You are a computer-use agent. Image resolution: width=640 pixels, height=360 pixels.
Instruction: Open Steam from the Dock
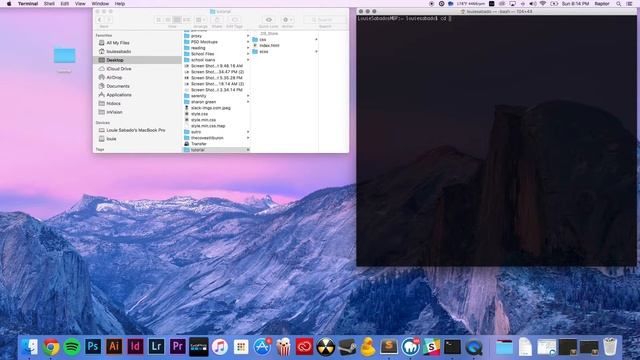coord(347,347)
